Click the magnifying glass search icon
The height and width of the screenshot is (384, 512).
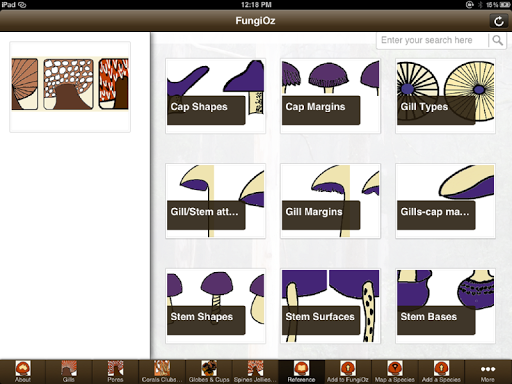(497, 40)
